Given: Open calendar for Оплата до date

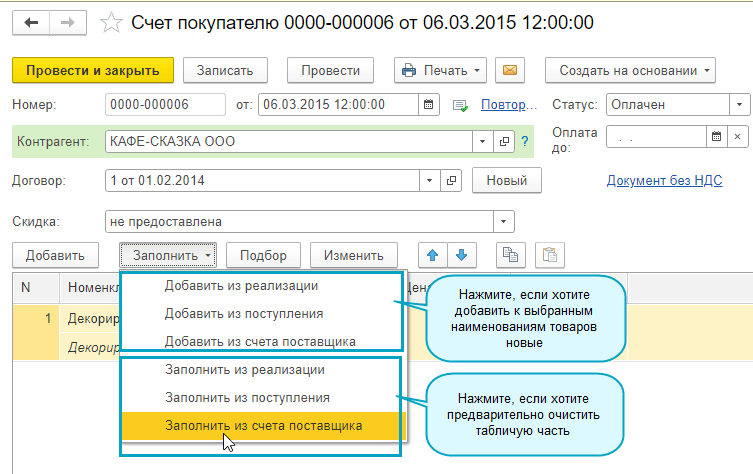Looking at the screenshot, I should tap(716, 135).
